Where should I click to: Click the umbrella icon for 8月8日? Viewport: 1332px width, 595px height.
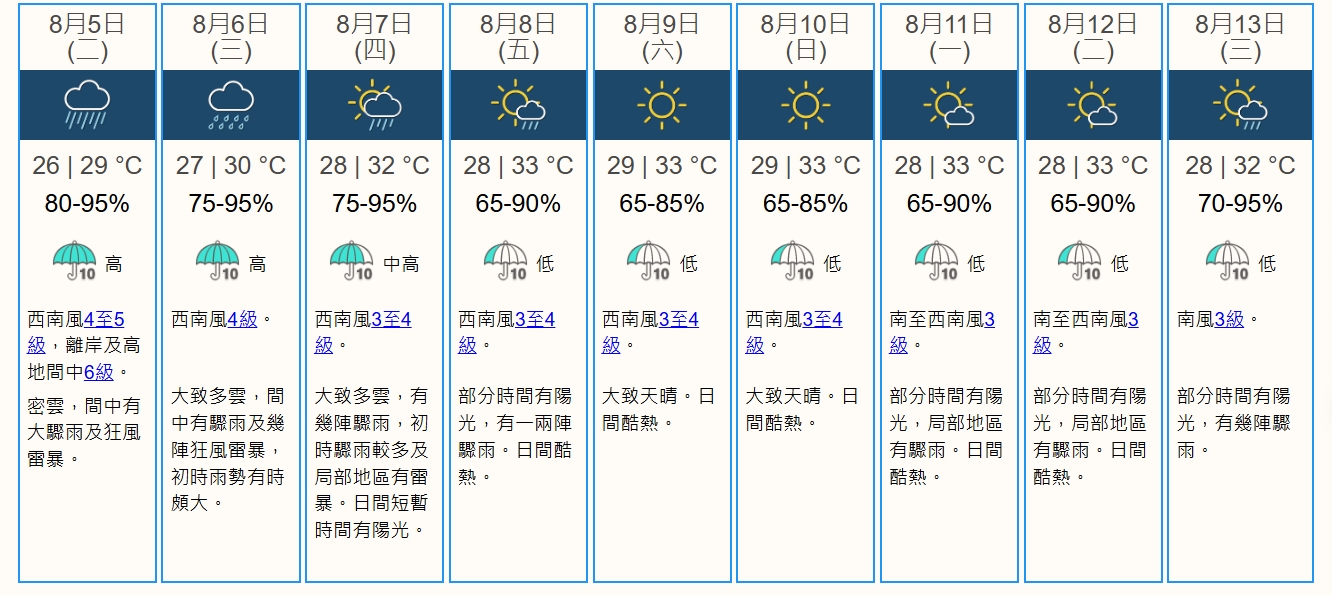pos(506,262)
